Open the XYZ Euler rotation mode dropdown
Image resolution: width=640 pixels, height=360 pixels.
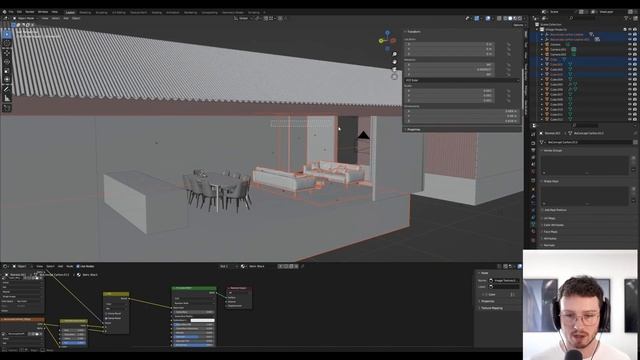[x=462, y=80]
